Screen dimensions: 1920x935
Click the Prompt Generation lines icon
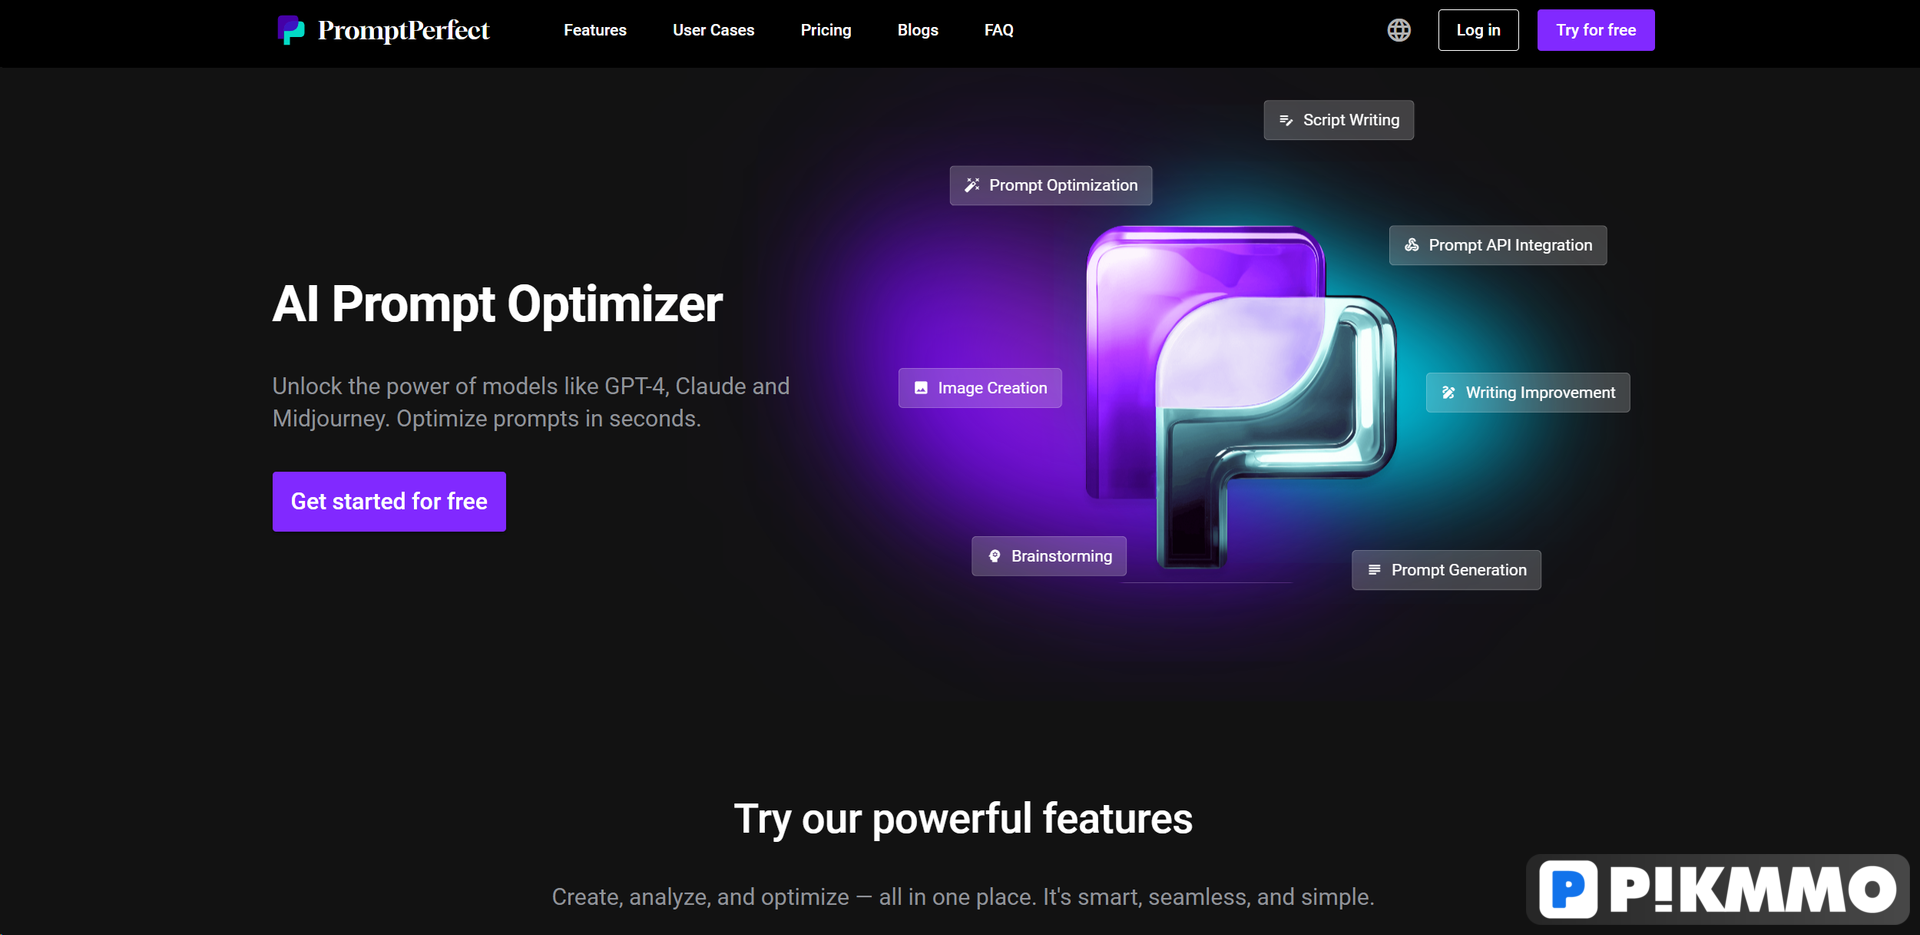(x=1374, y=570)
